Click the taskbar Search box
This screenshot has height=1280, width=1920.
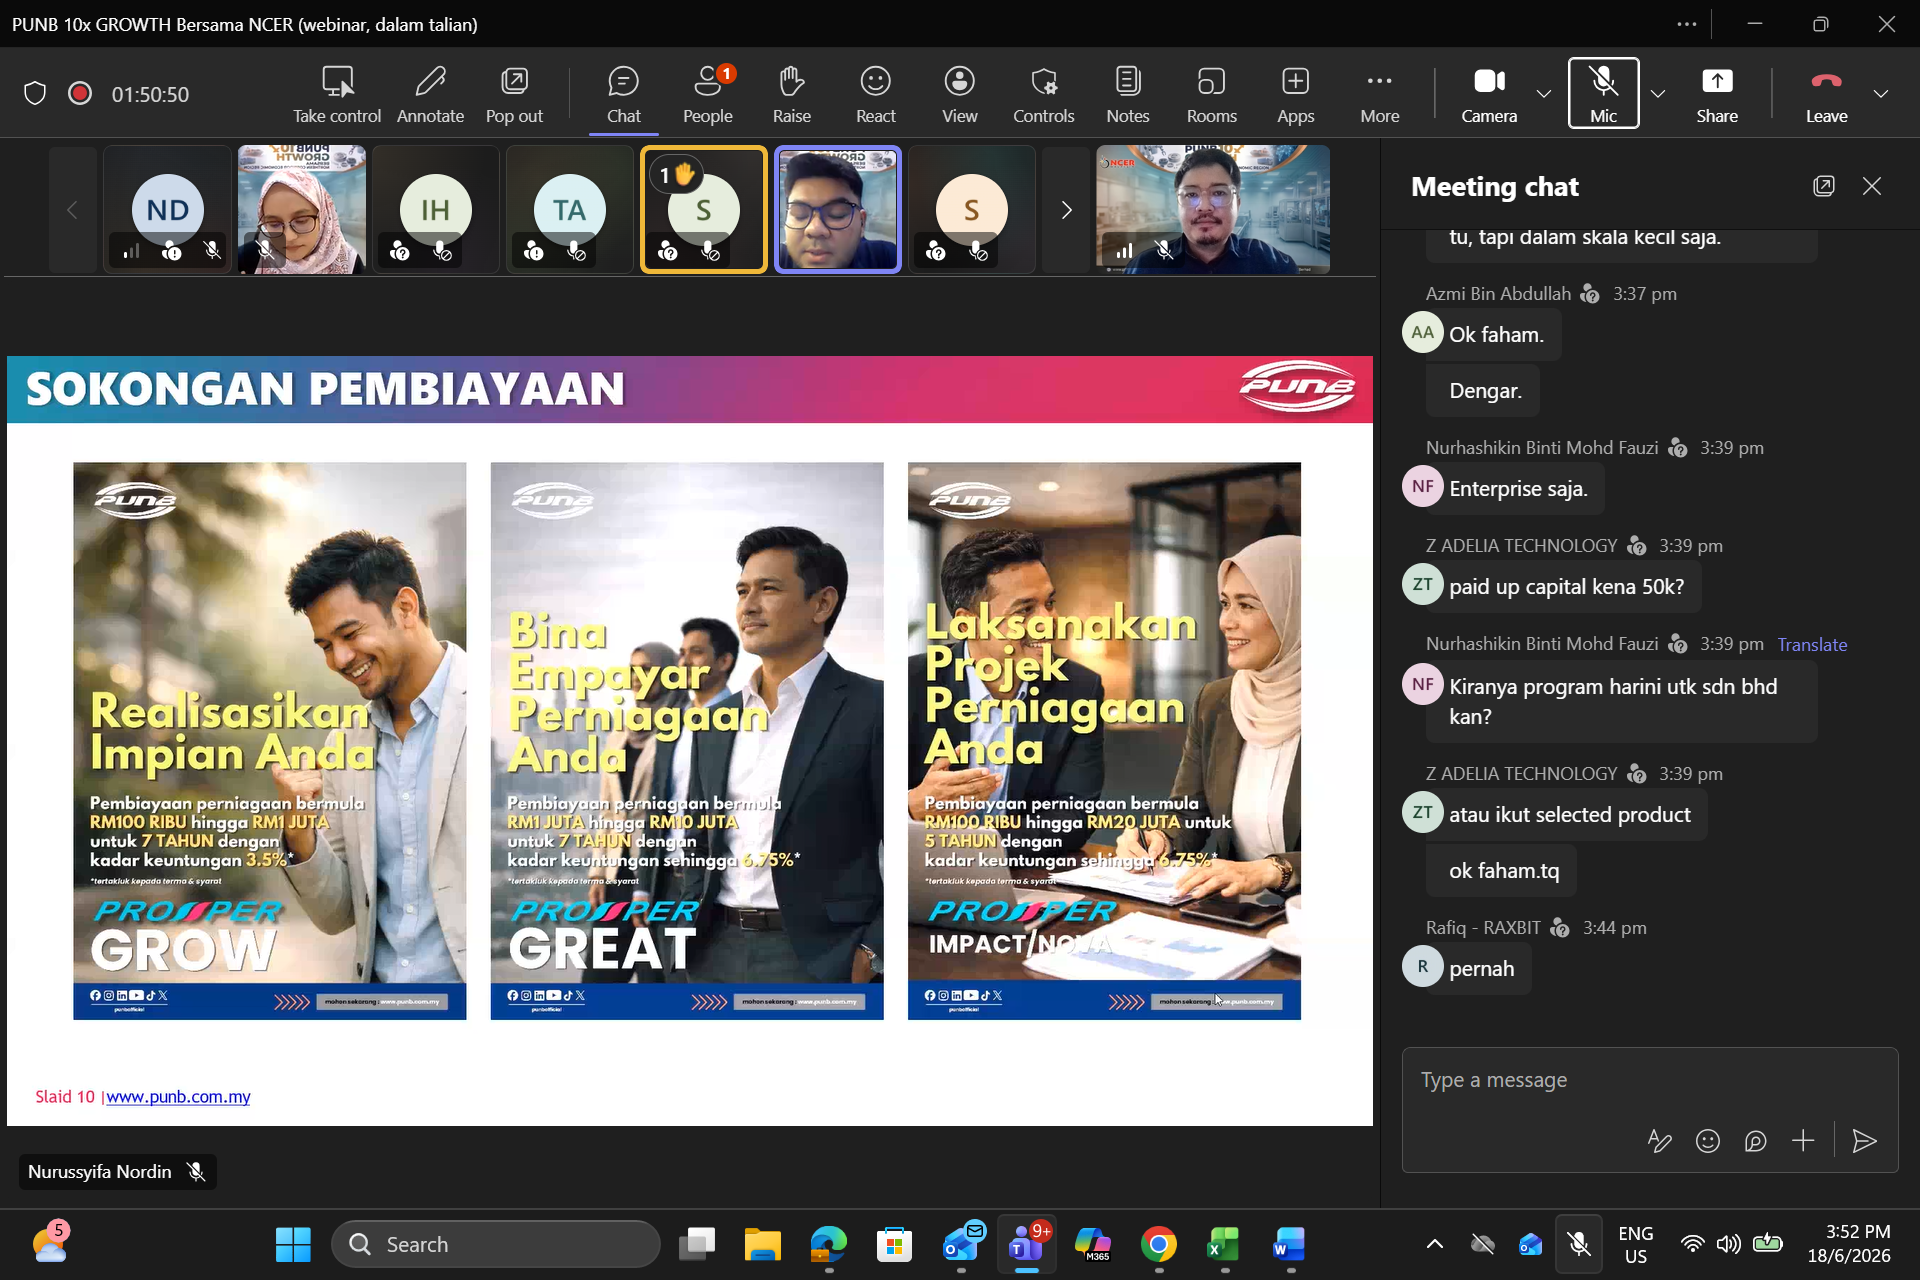pyautogui.click(x=496, y=1244)
